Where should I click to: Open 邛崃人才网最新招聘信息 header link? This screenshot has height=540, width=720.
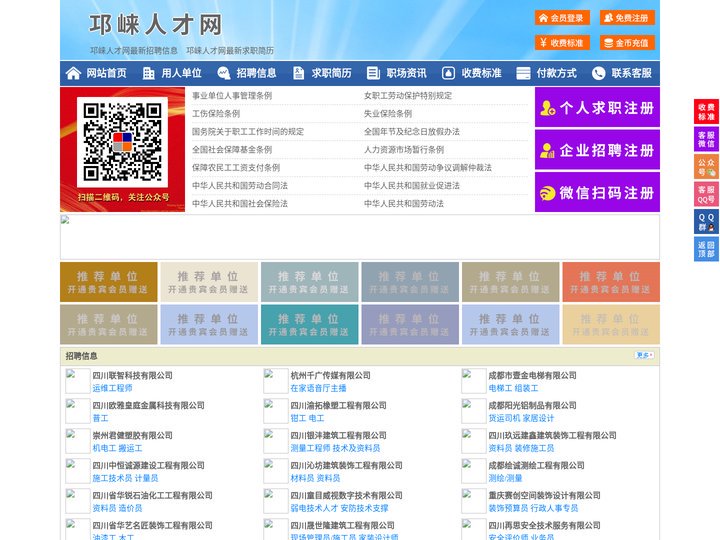point(134,51)
